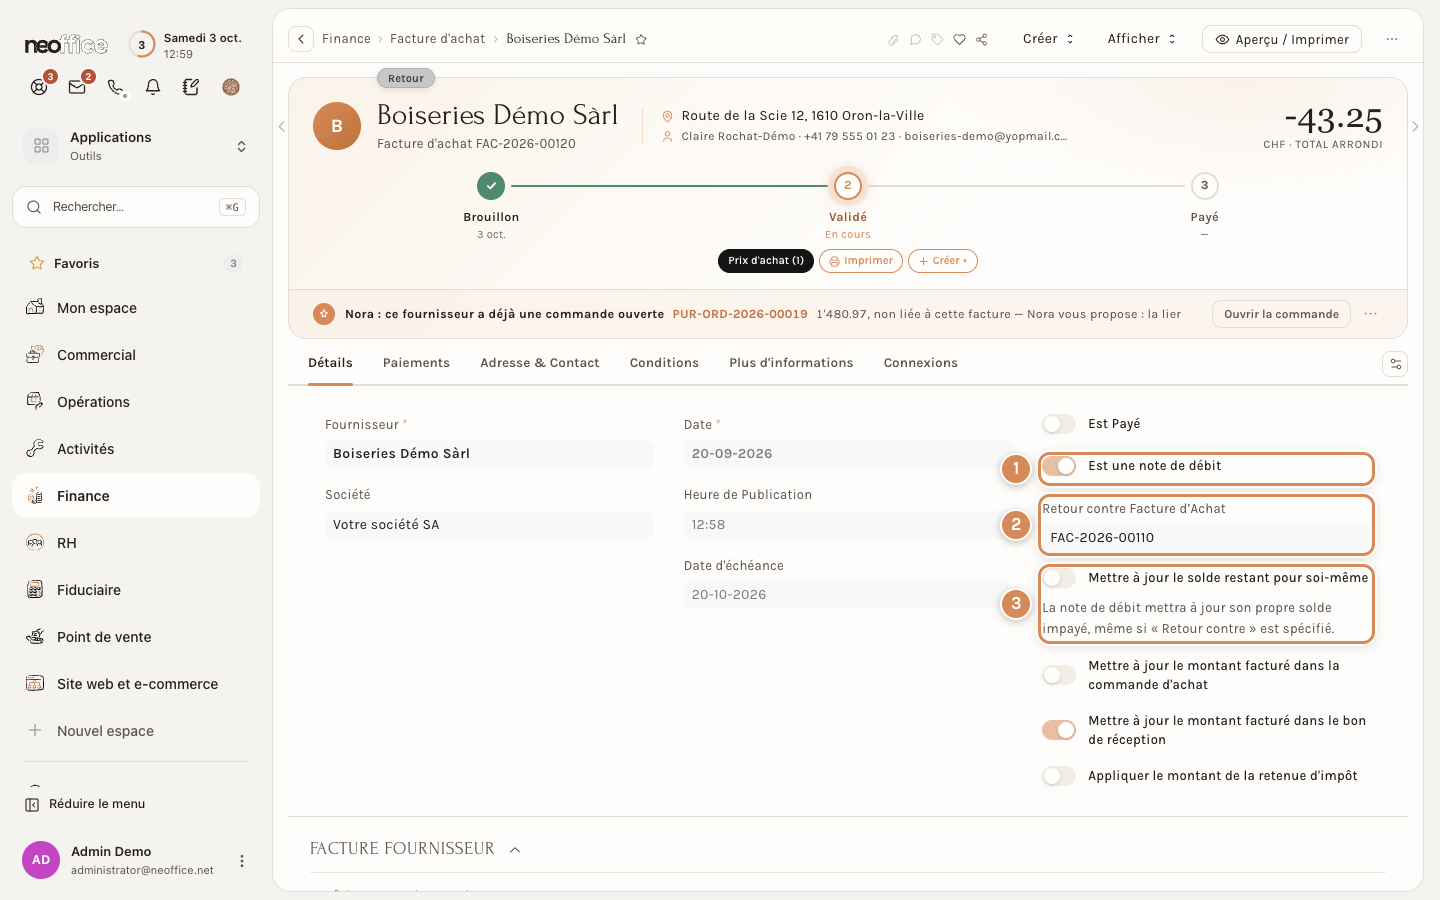The image size is (1440, 900).
Task: Click the round brown avatar icon
Action: point(231,87)
